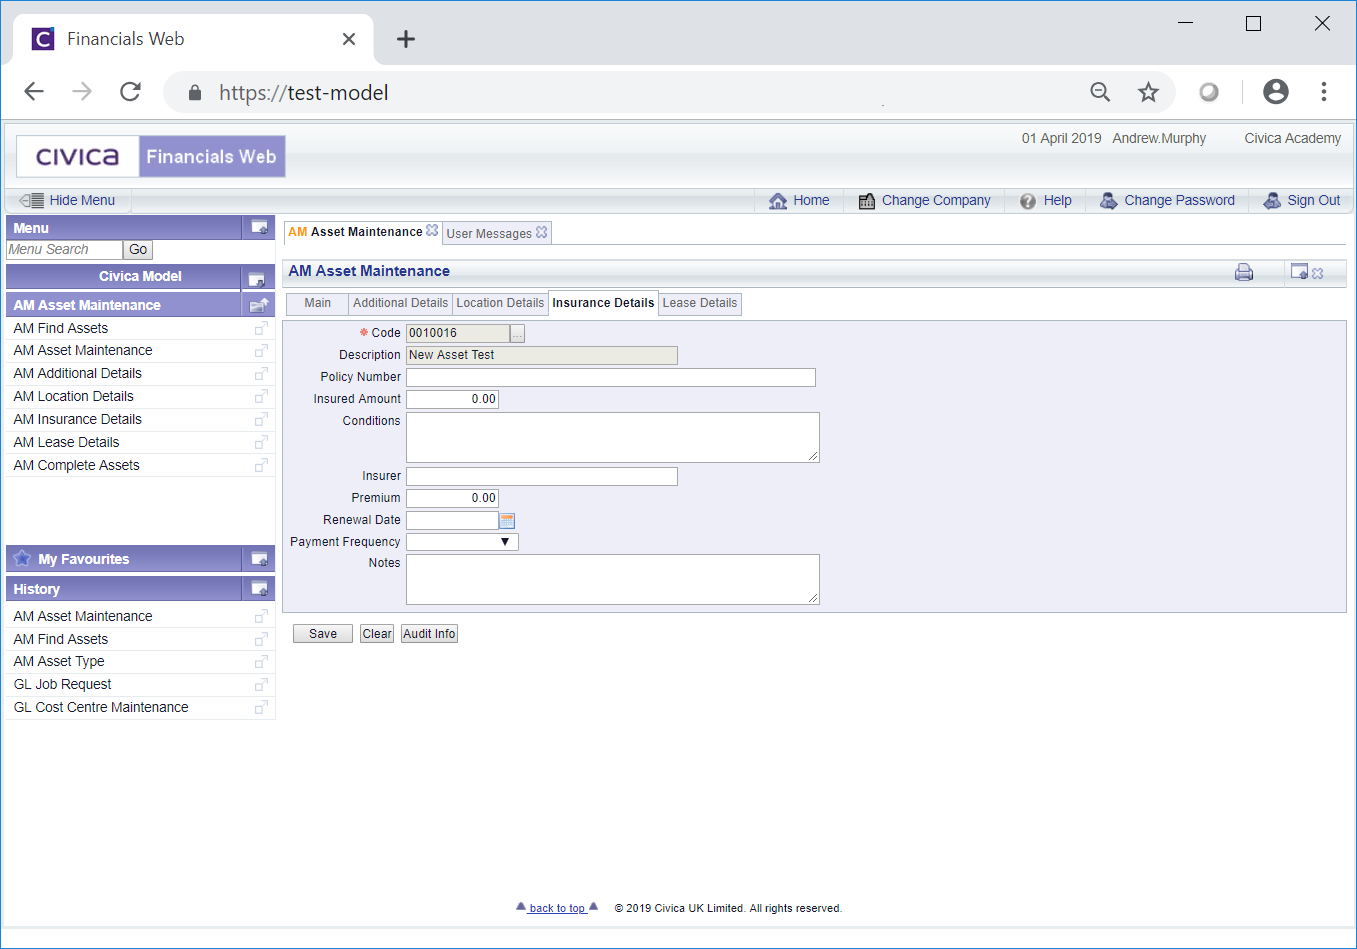Screen dimensions: 1357x949
Task: Collapse the My Favourites panel
Action: pos(259,559)
